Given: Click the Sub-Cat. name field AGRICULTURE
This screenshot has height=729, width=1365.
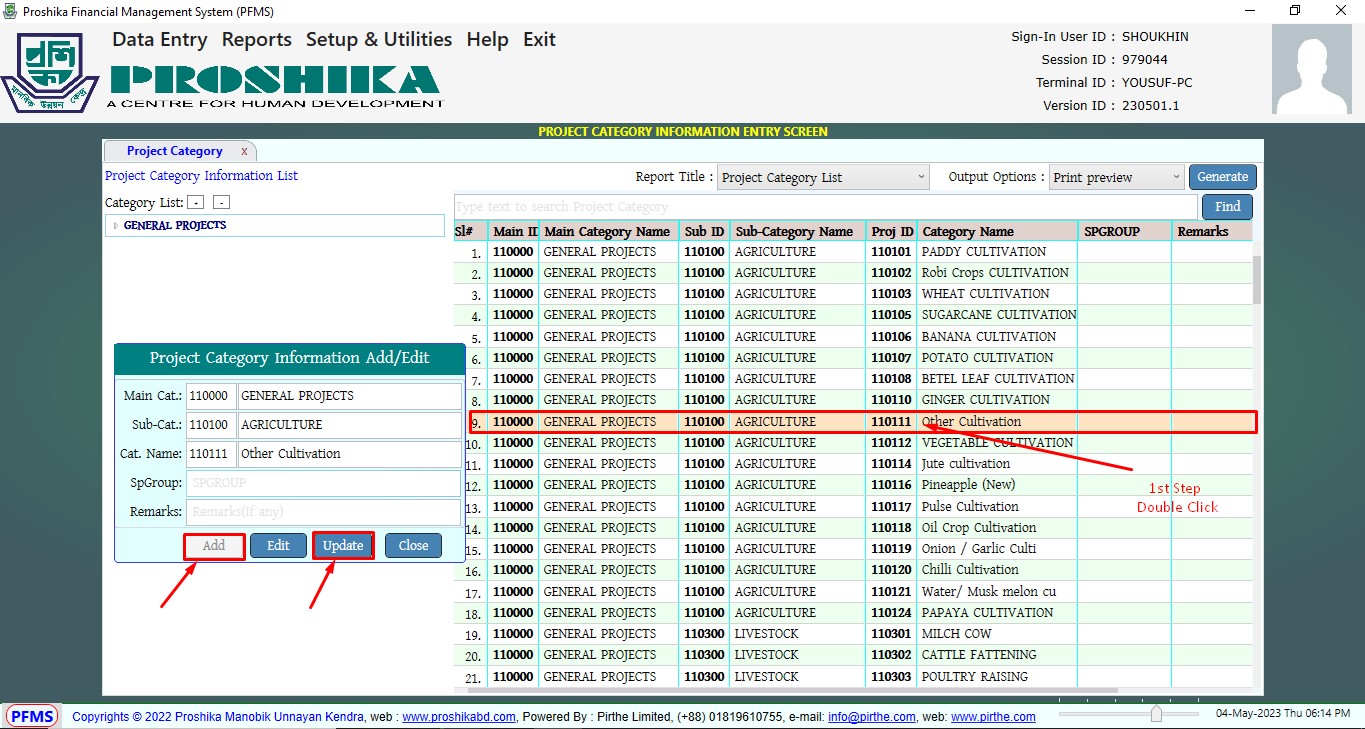Looking at the screenshot, I should click(x=350, y=425).
